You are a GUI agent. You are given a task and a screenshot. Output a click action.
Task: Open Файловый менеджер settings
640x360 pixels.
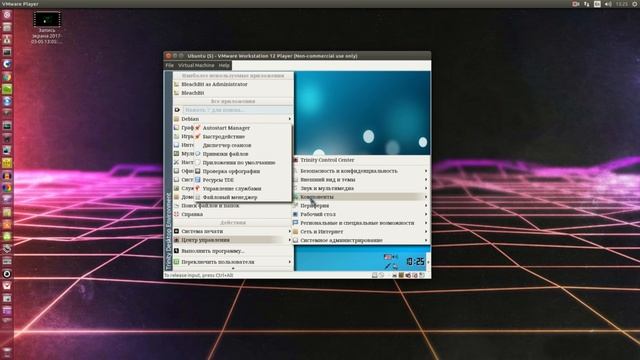coord(230,197)
